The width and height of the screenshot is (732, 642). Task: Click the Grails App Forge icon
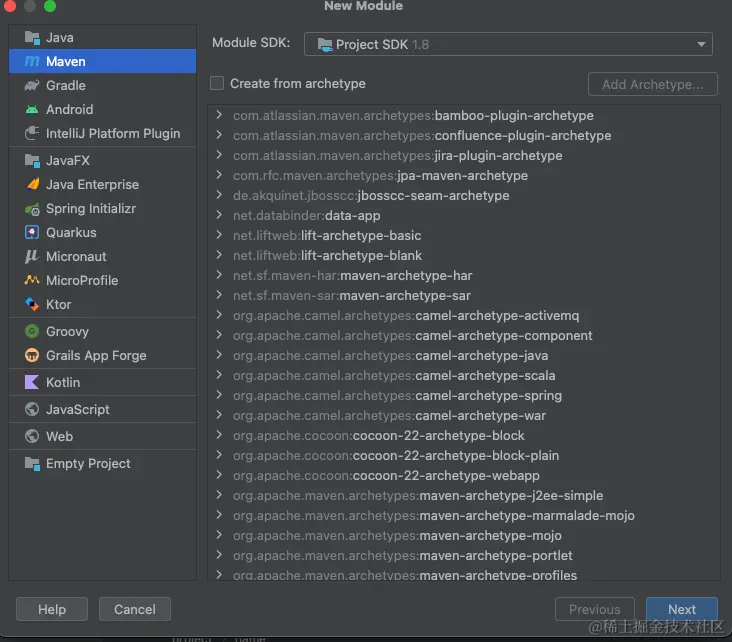point(32,355)
